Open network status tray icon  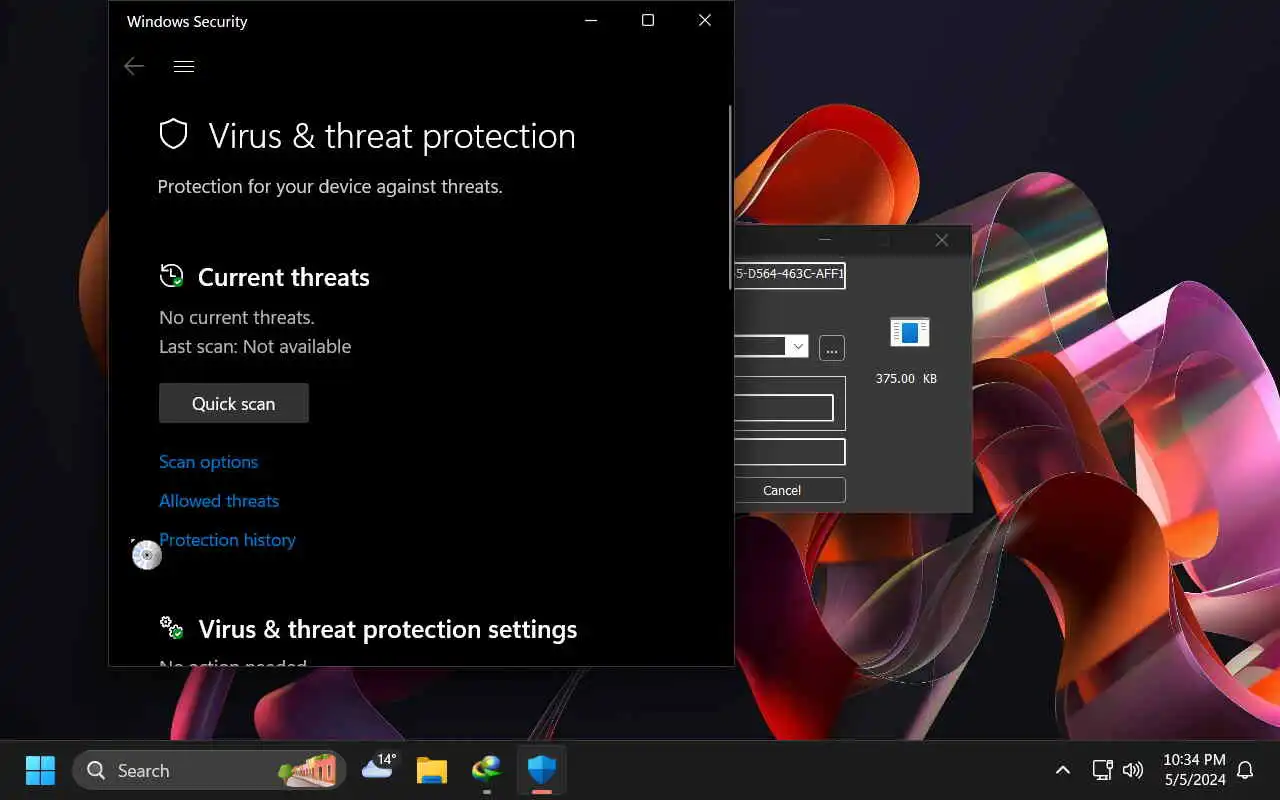(x=1102, y=770)
